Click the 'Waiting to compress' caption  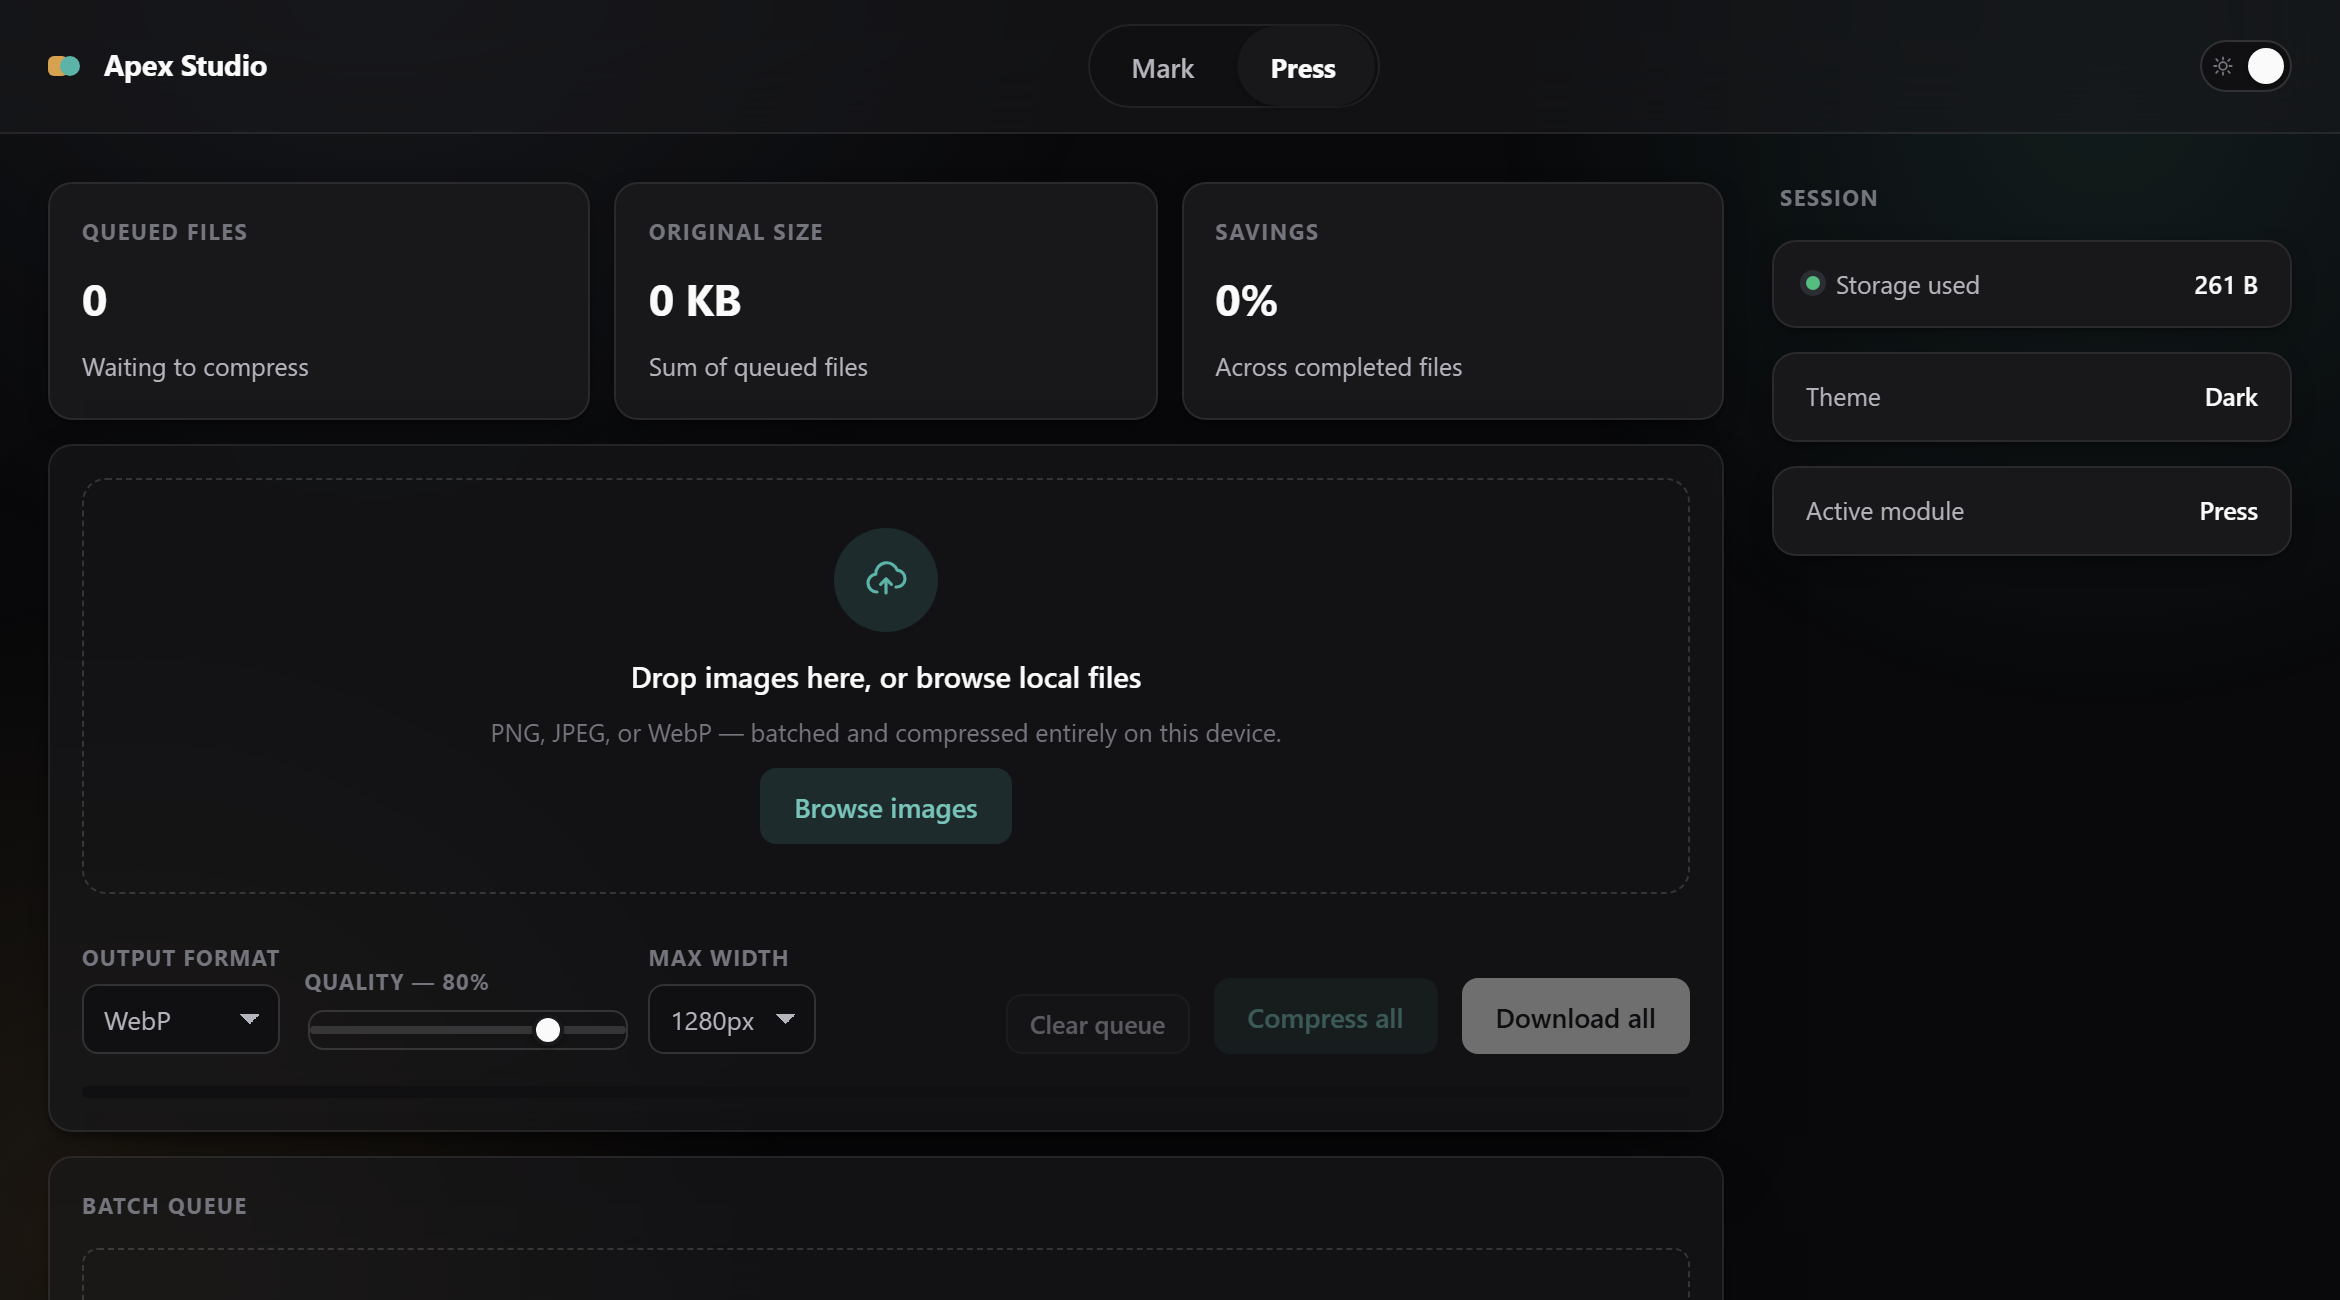click(196, 367)
